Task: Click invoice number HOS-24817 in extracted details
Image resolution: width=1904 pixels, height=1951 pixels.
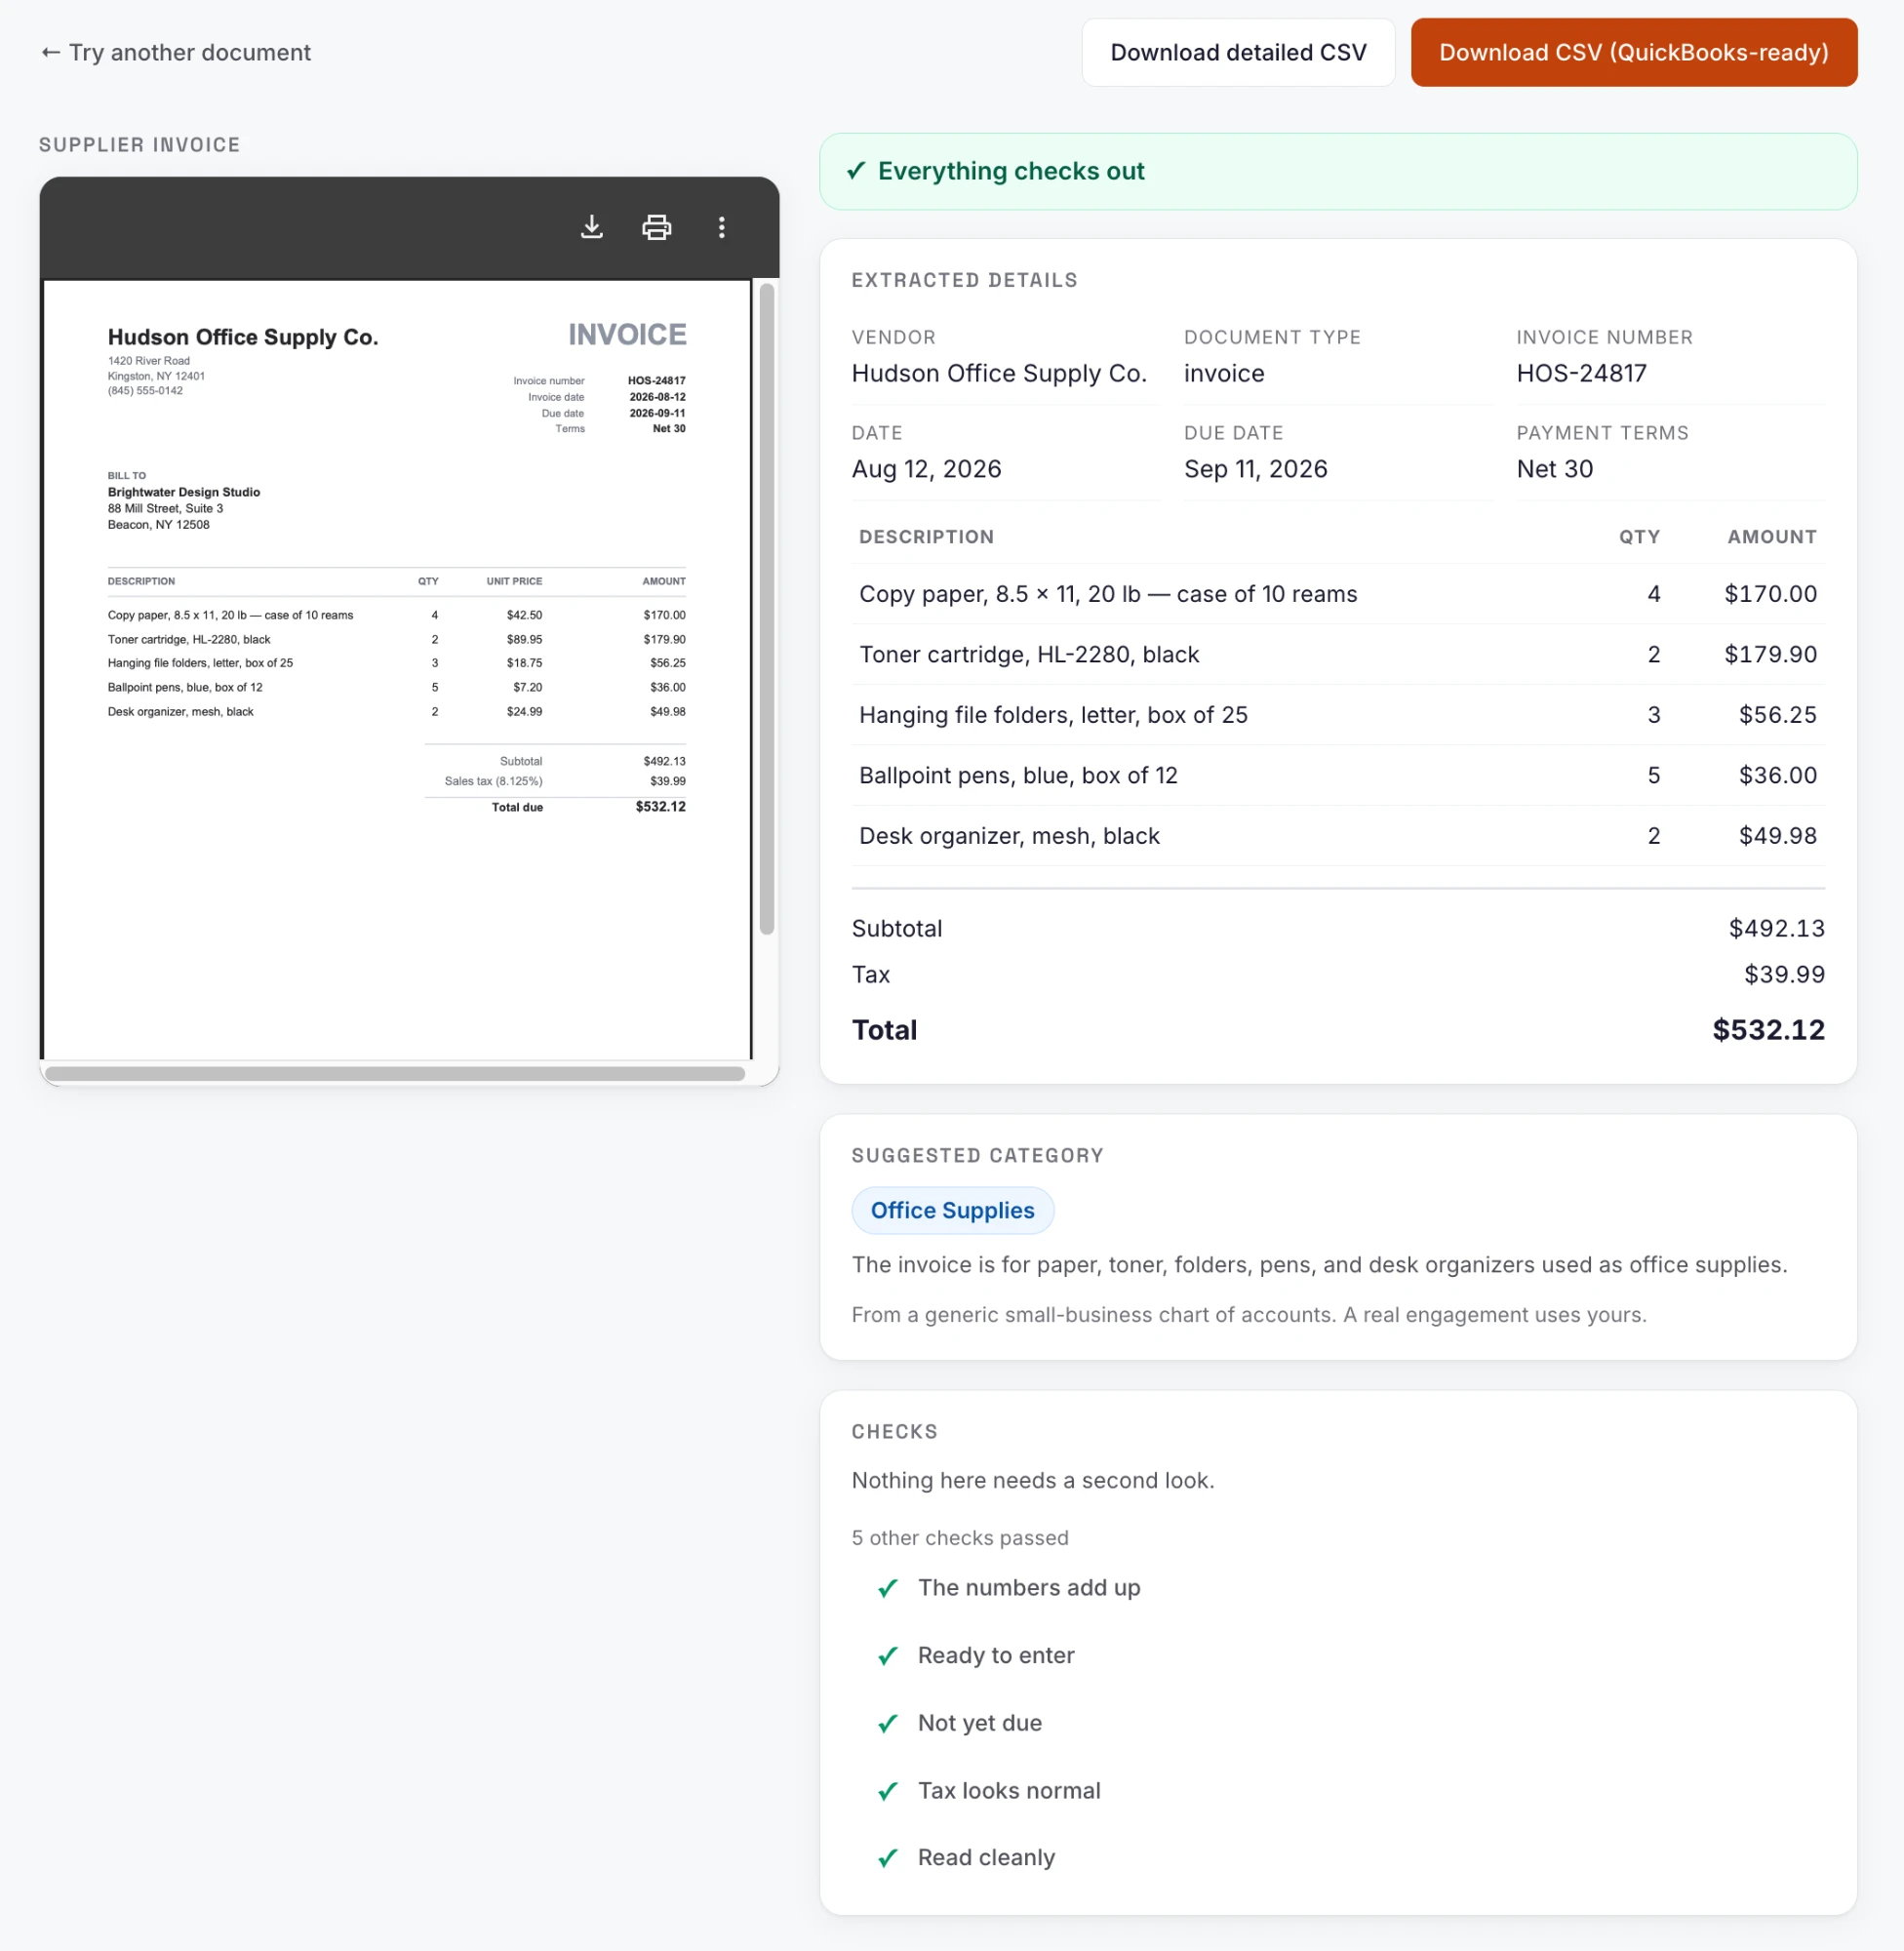Action: (x=1581, y=374)
